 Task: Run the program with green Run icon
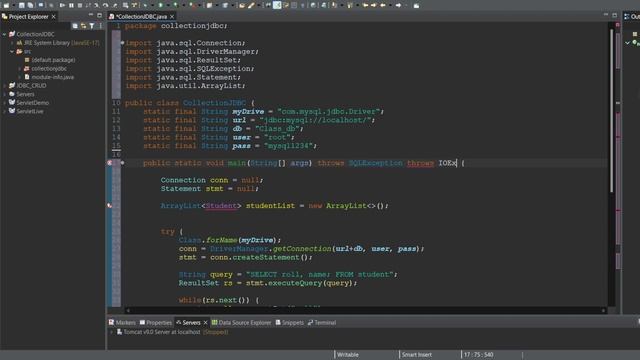(160, 5)
